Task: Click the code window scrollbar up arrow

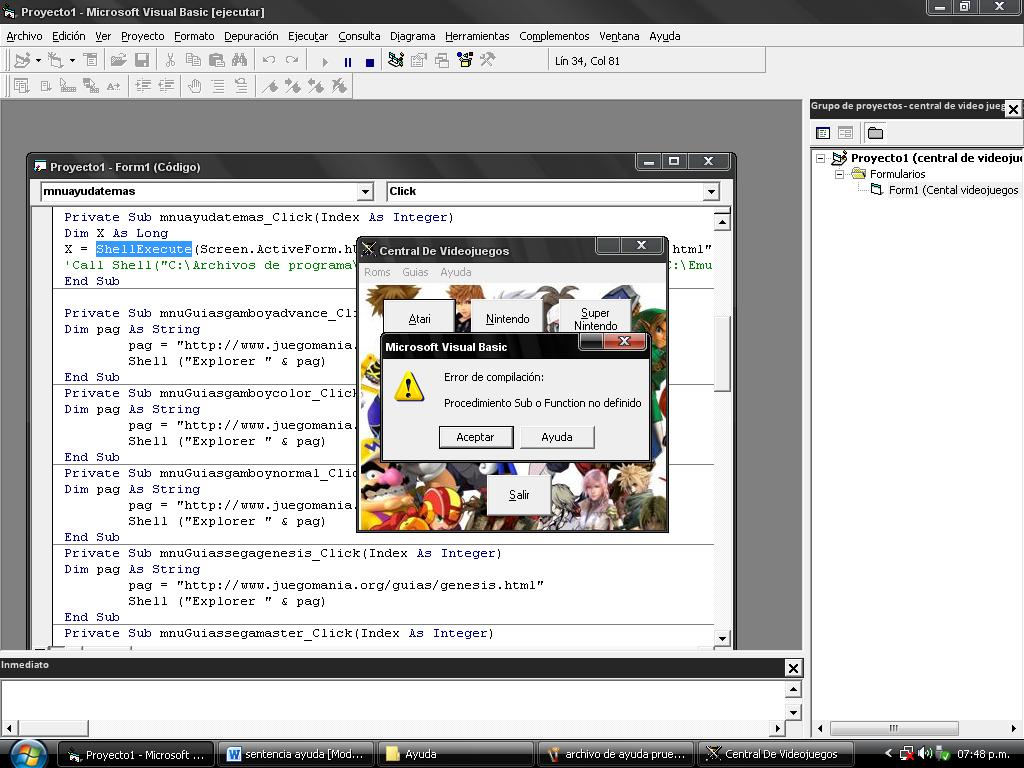Action: pos(722,223)
